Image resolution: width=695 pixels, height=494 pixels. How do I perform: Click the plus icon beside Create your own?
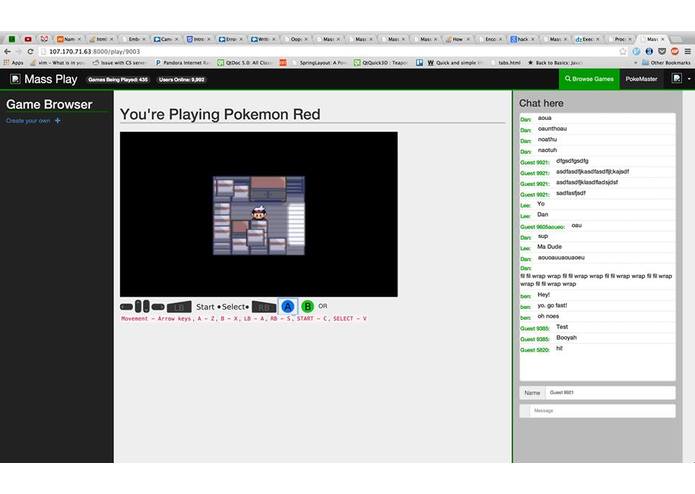point(58,121)
